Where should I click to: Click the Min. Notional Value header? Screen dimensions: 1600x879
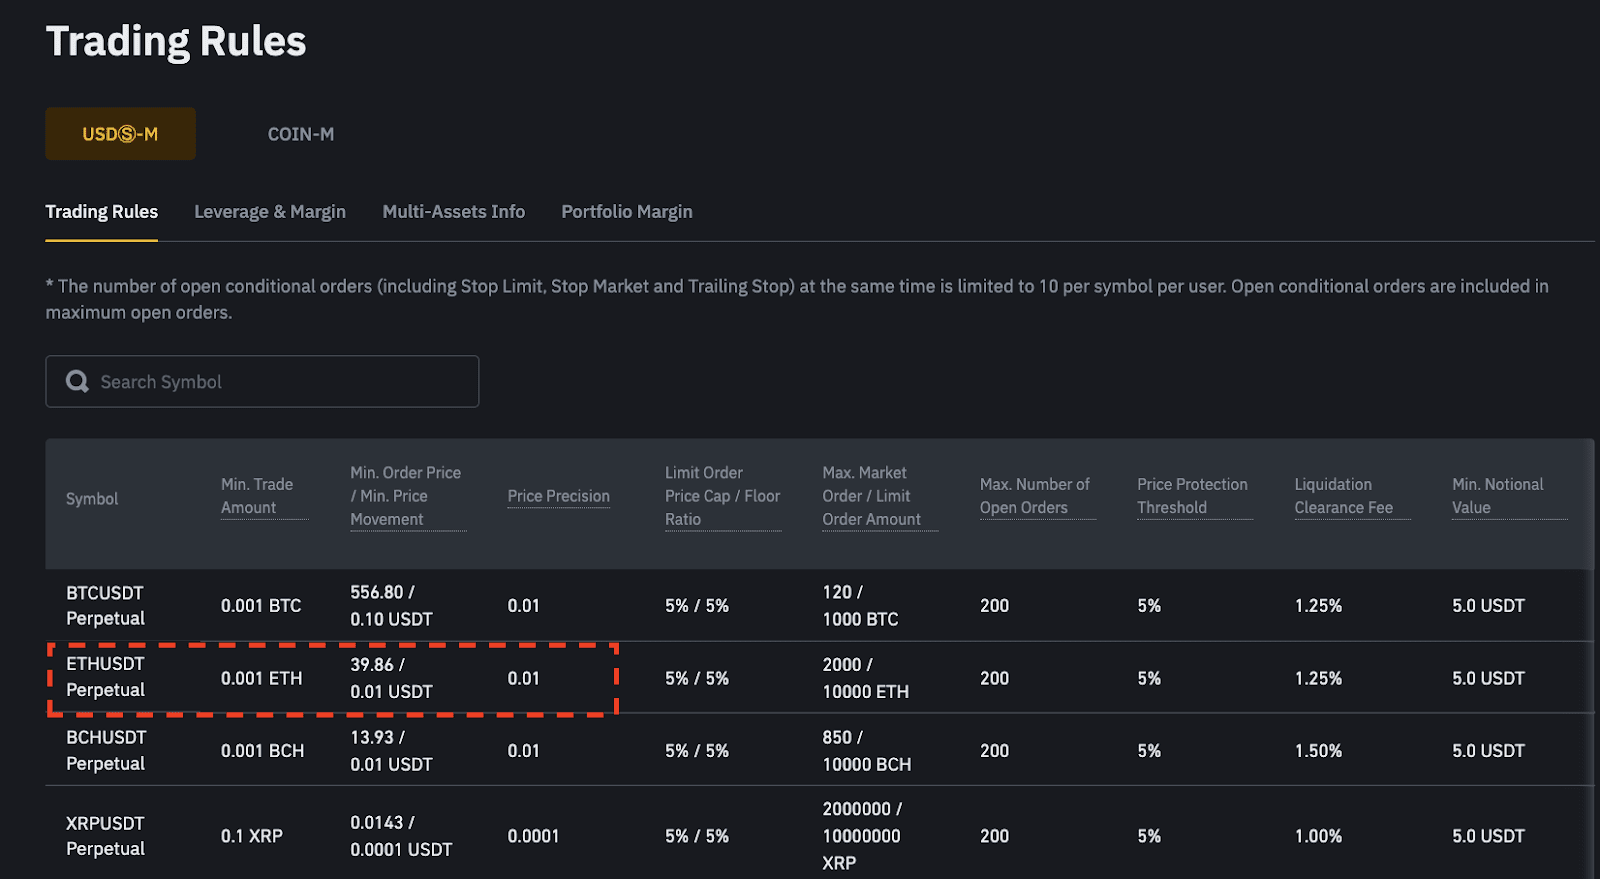click(x=1497, y=496)
